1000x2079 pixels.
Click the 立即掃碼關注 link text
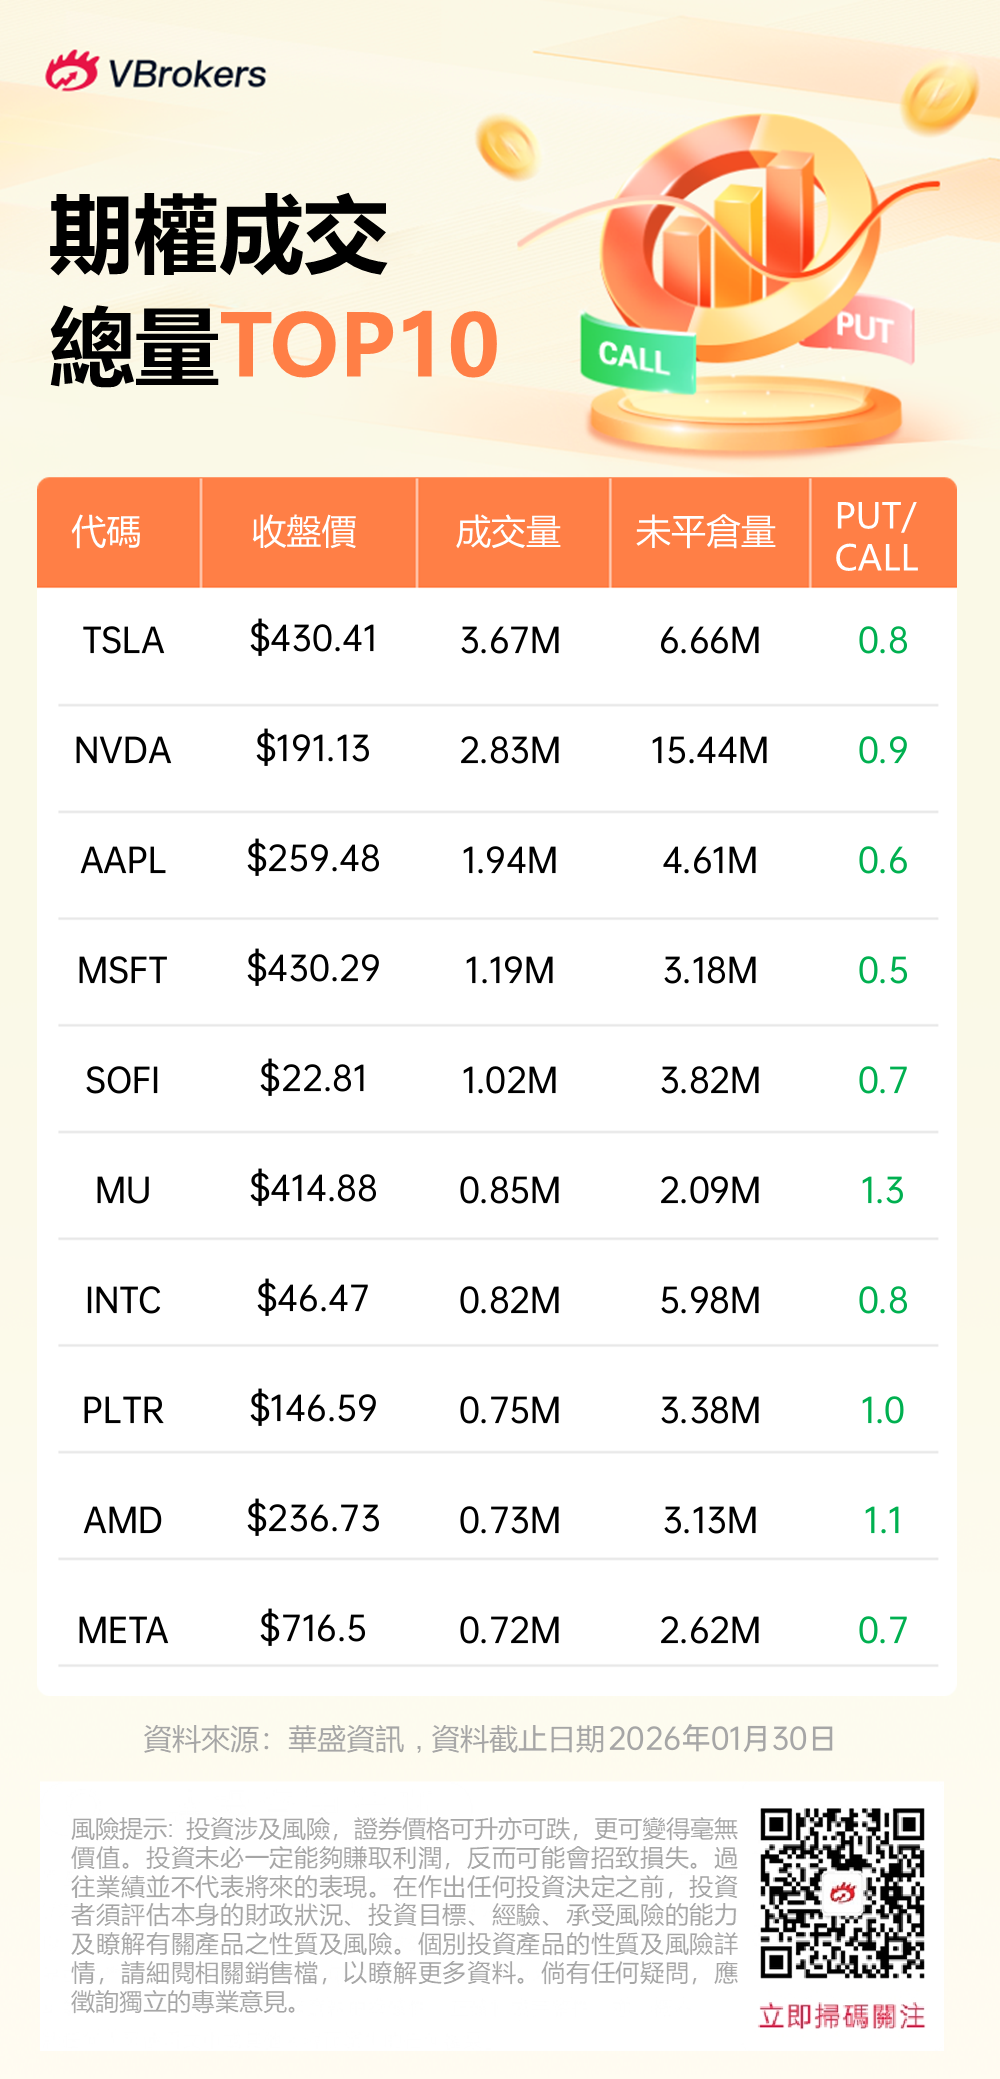[842, 2016]
